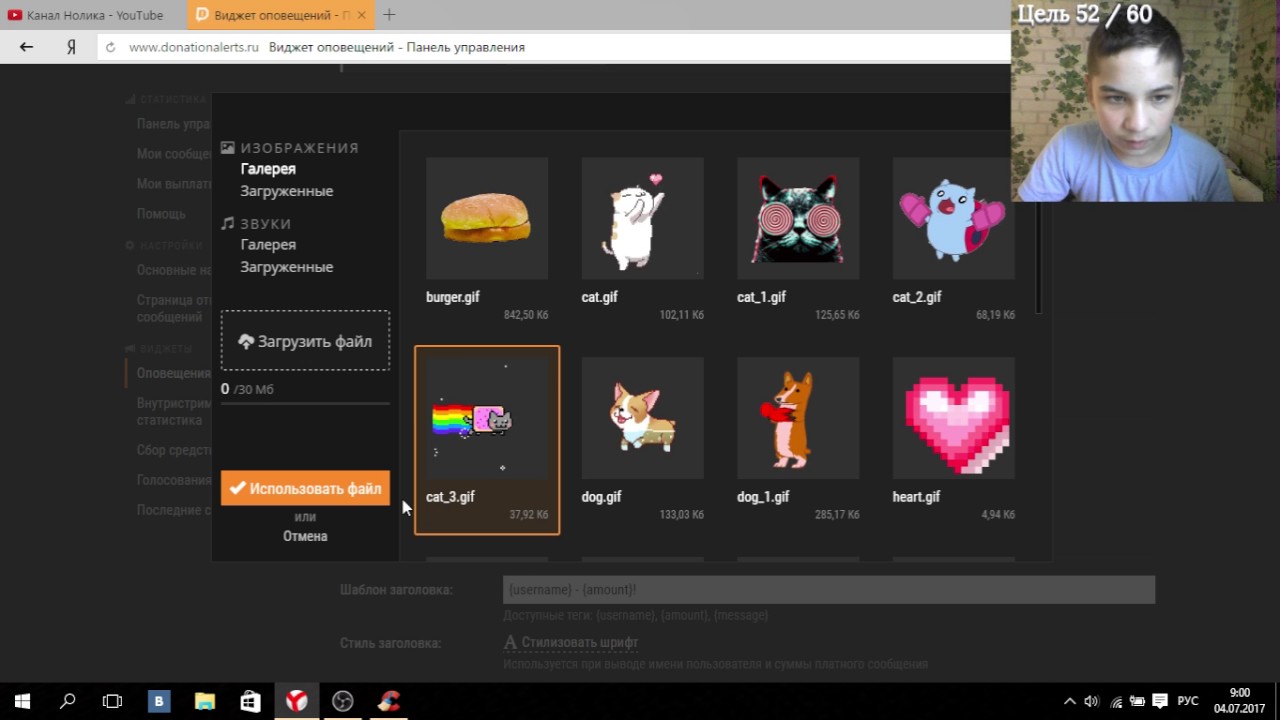Viewport: 1280px width, 720px height.
Task: Click the browser back arrow
Action: click(27, 47)
